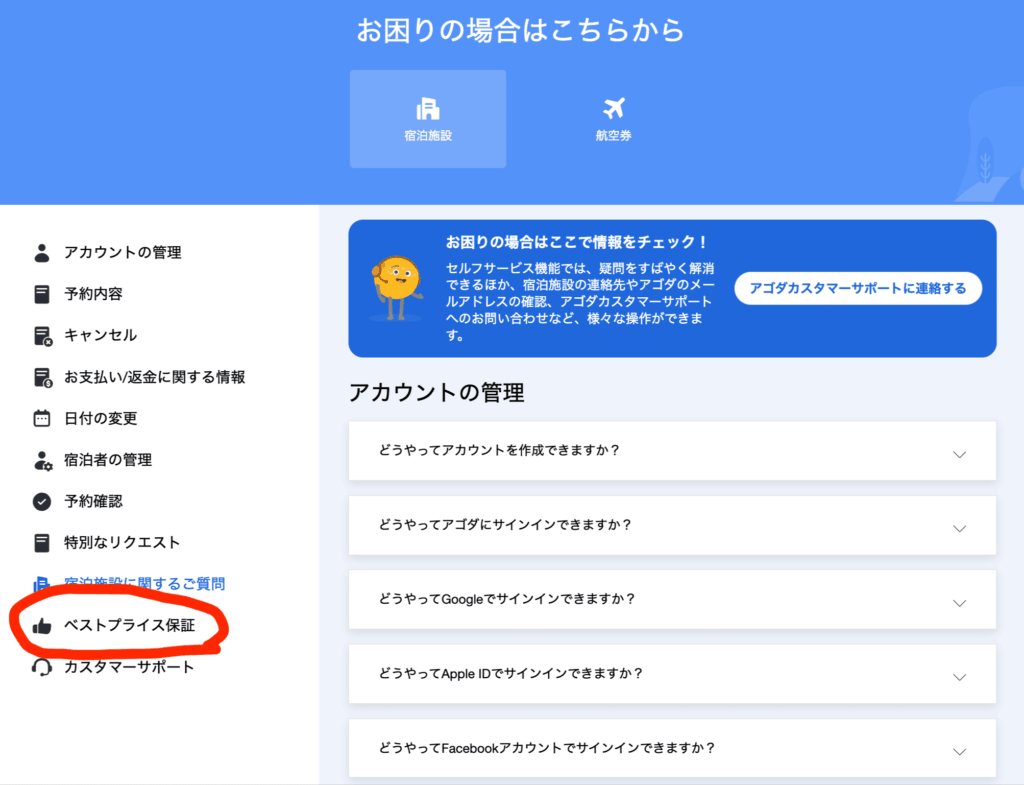The width and height of the screenshot is (1024, 785).
Task: Click the thumbs-up icon beside ベストプライス保証
Action: [x=42, y=626]
